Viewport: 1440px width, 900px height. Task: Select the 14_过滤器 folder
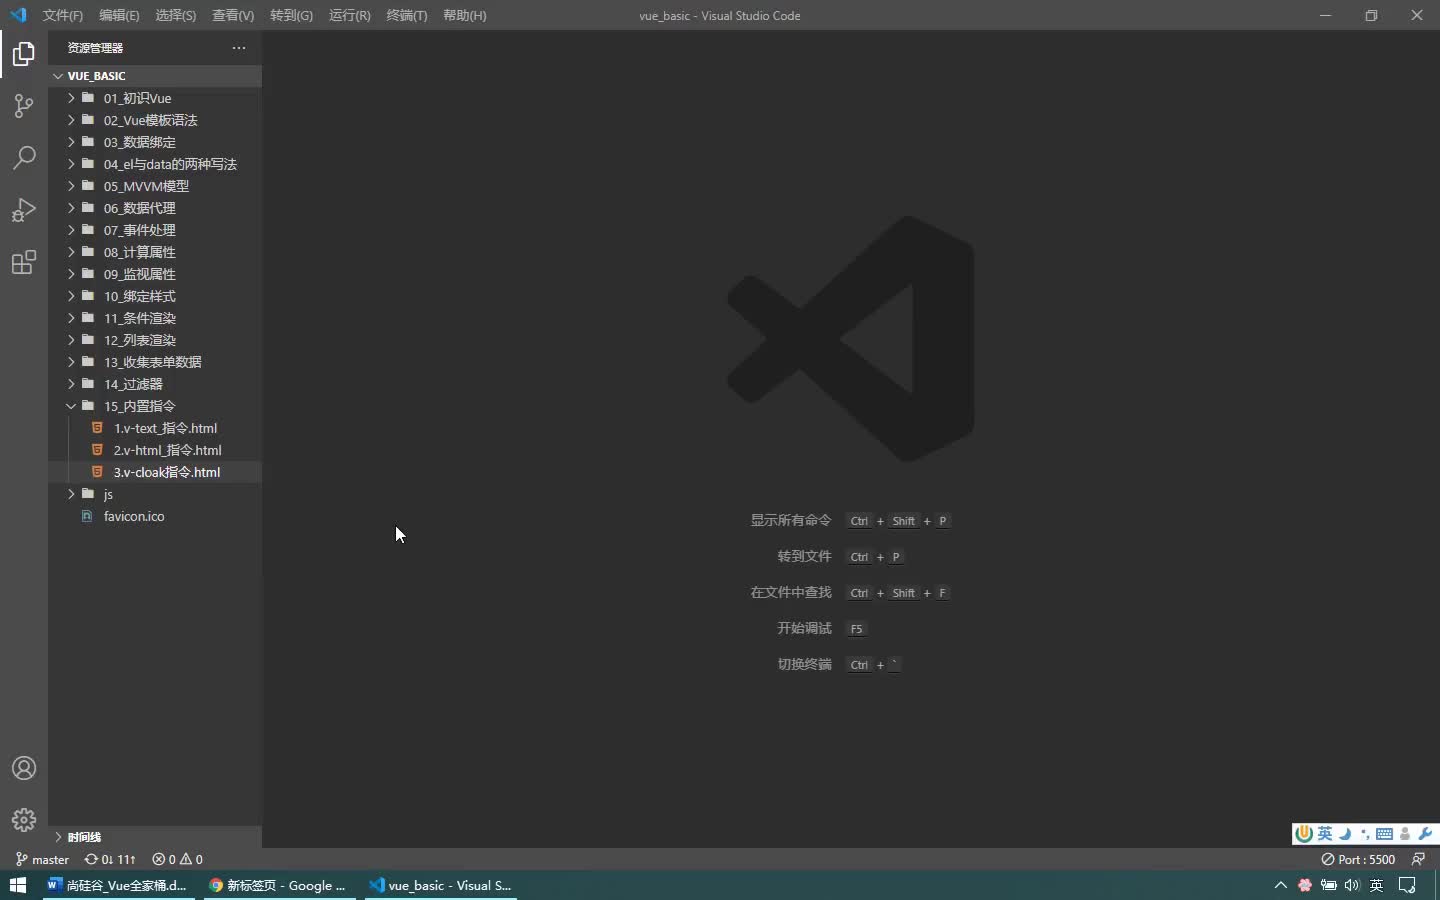pyautogui.click(x=155, y=384)
